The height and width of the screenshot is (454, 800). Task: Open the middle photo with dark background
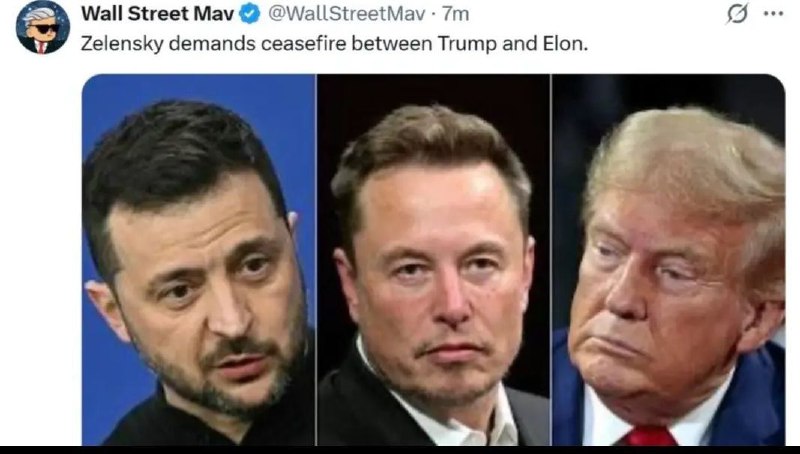pos(433,260)
